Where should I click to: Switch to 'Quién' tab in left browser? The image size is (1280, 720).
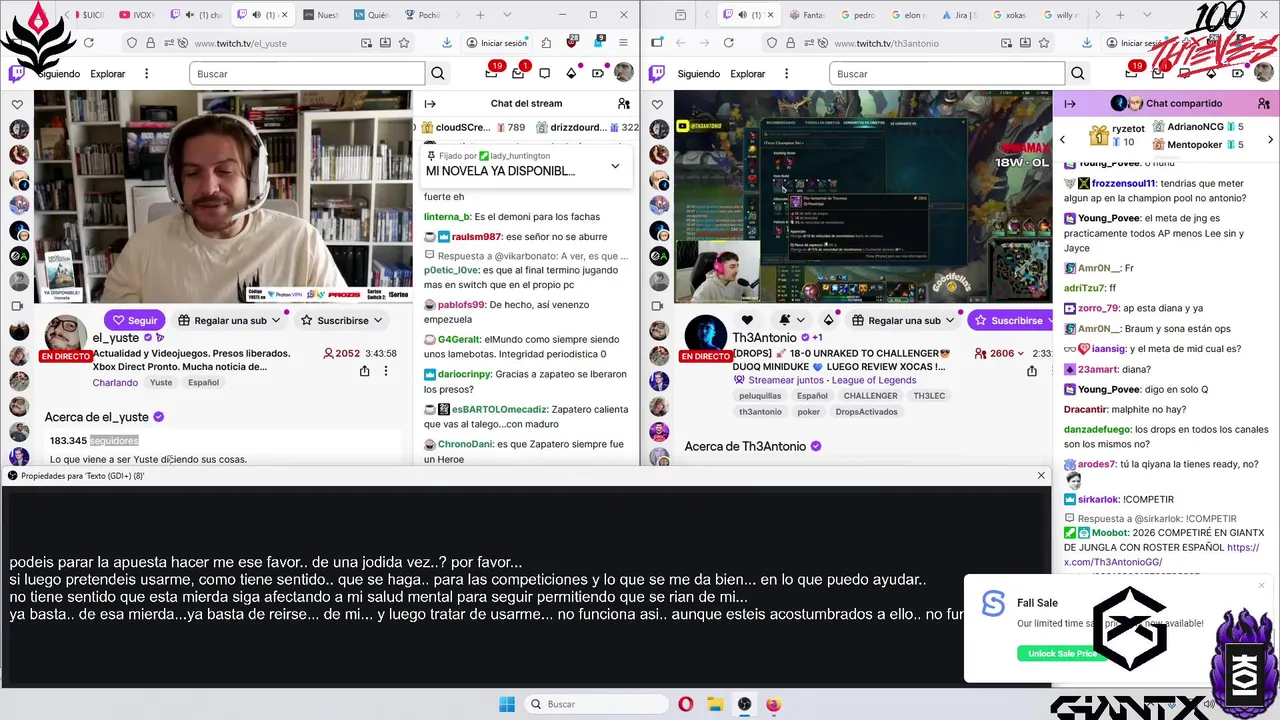click(x=371, y=15)
